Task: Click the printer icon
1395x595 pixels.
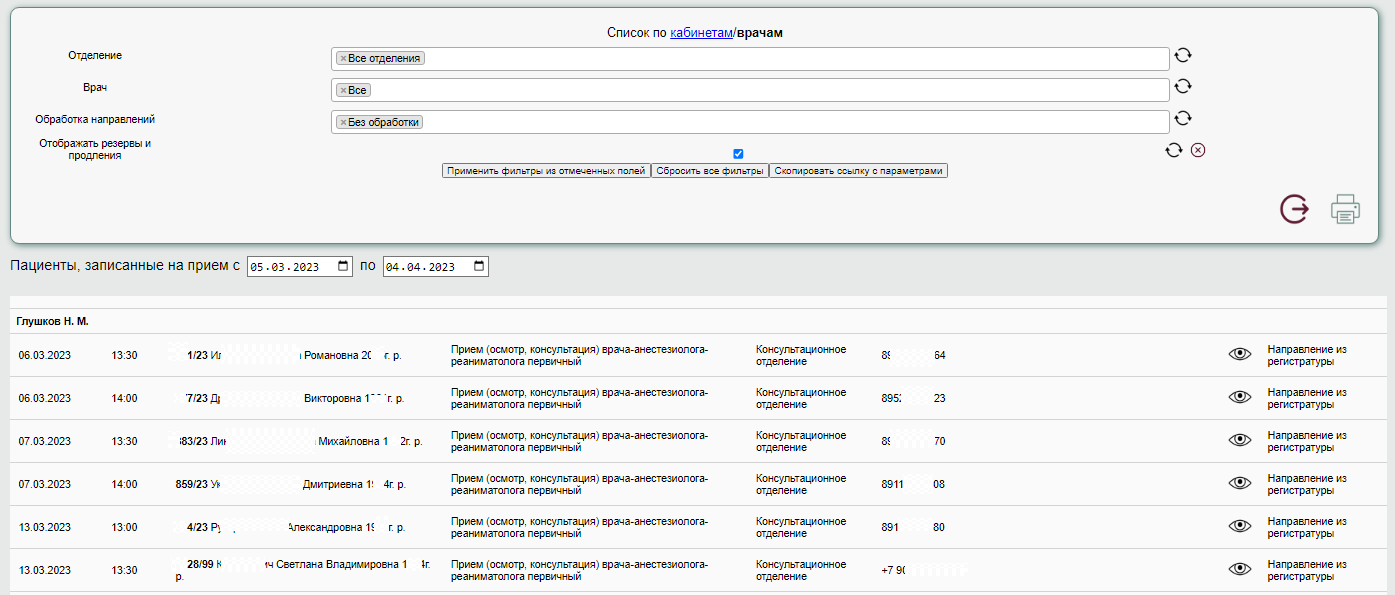Action: click(x=1345, y=209)
